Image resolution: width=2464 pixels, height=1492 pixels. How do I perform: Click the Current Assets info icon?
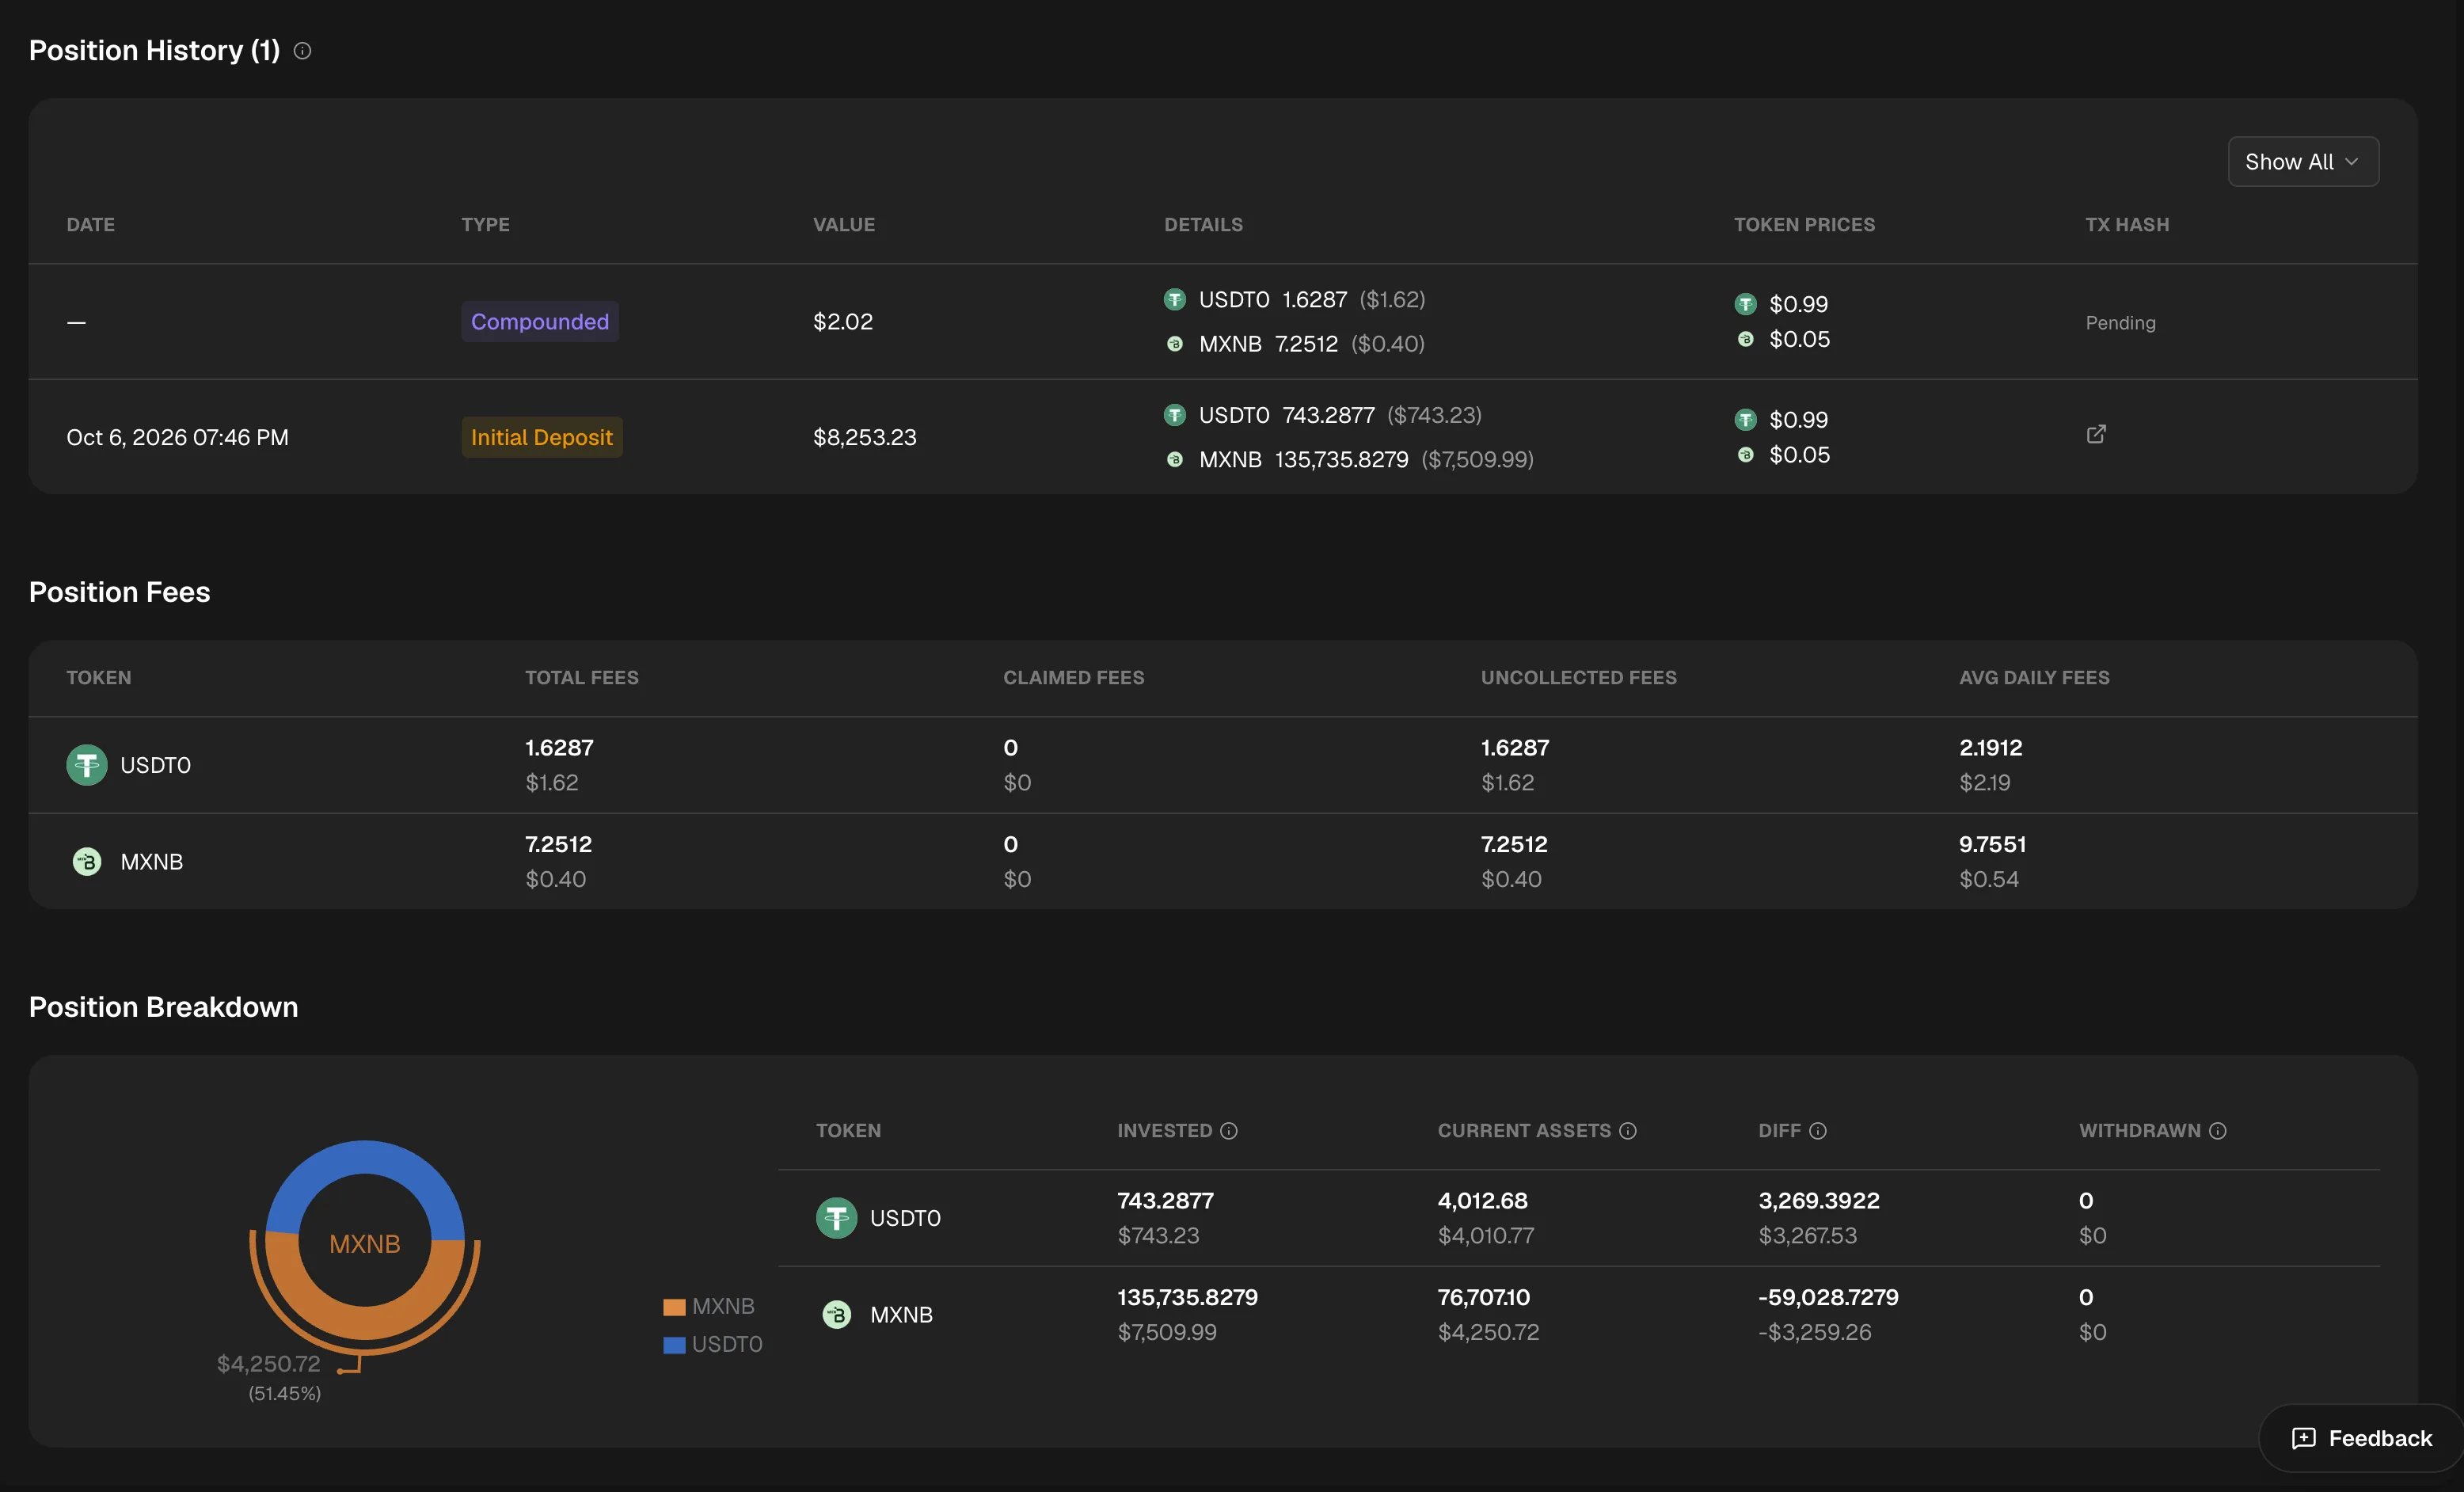[1627, 1131]
